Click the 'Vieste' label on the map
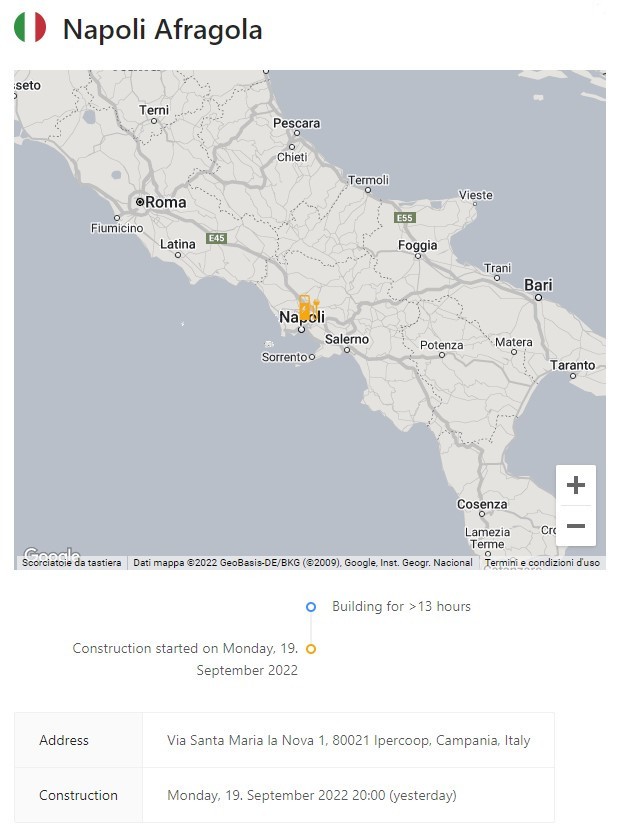Image resolution: width=621 pixels, height=830 pixels. (475, 195)
